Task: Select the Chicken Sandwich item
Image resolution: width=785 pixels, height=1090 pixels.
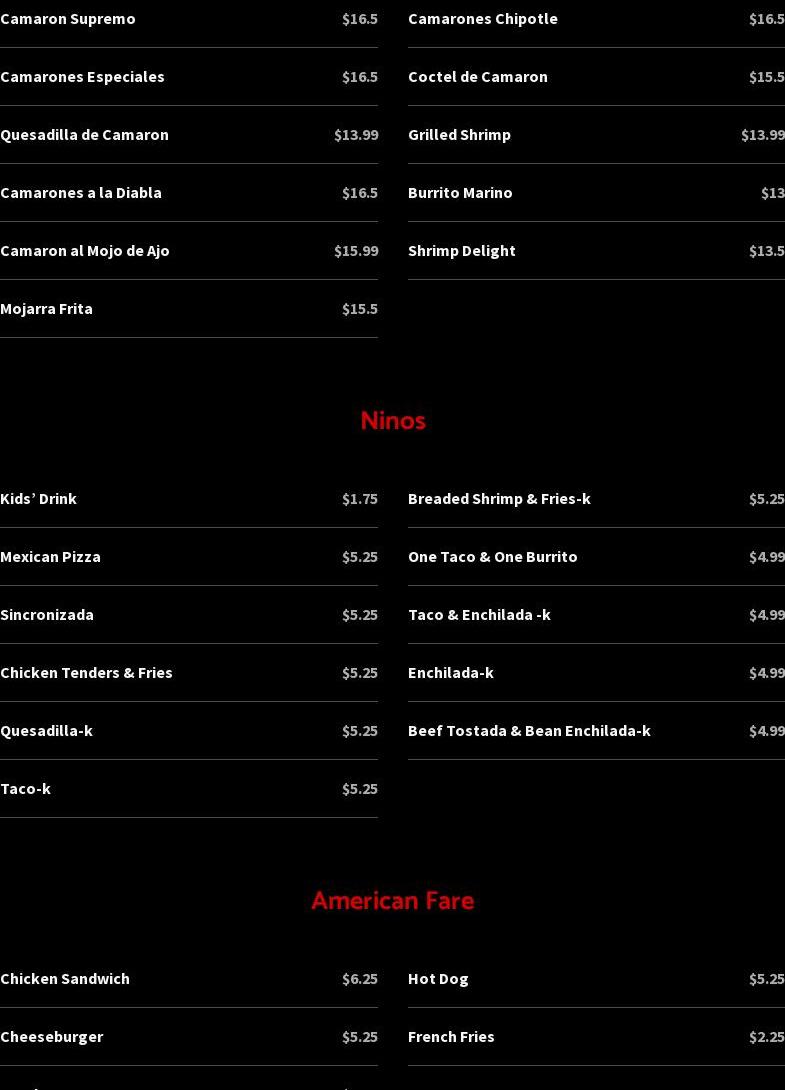Action: pyautogui.click(x=65, y=979)
